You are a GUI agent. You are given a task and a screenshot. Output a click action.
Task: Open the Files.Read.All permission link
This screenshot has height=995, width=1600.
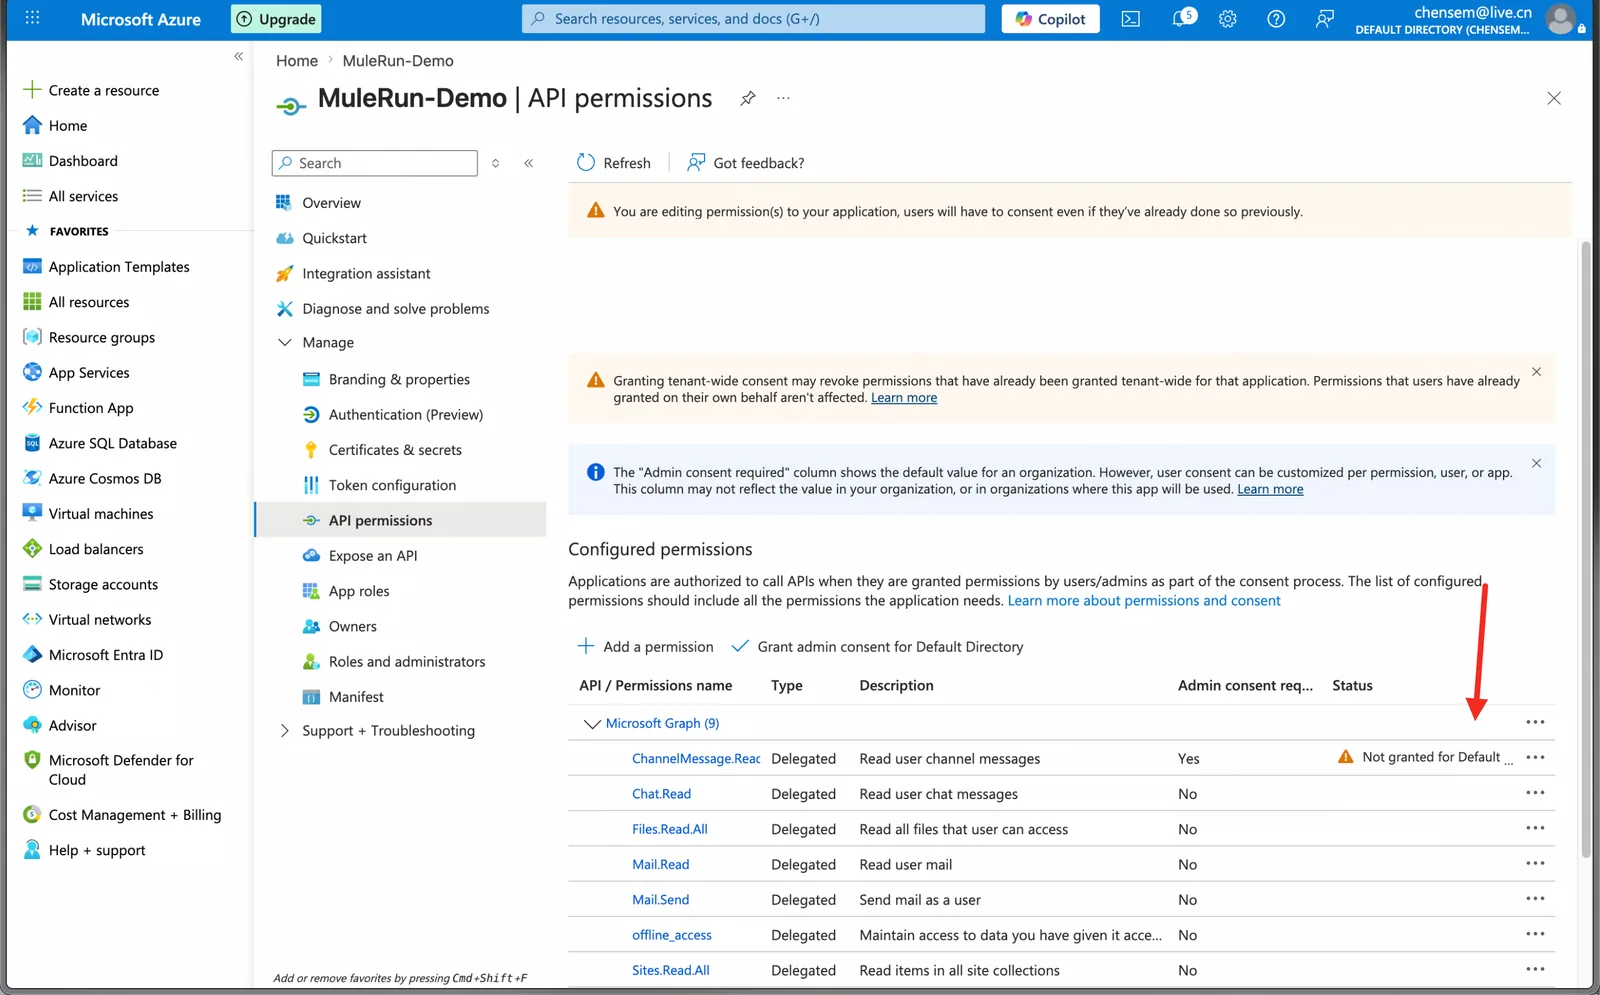pos(670,829)
